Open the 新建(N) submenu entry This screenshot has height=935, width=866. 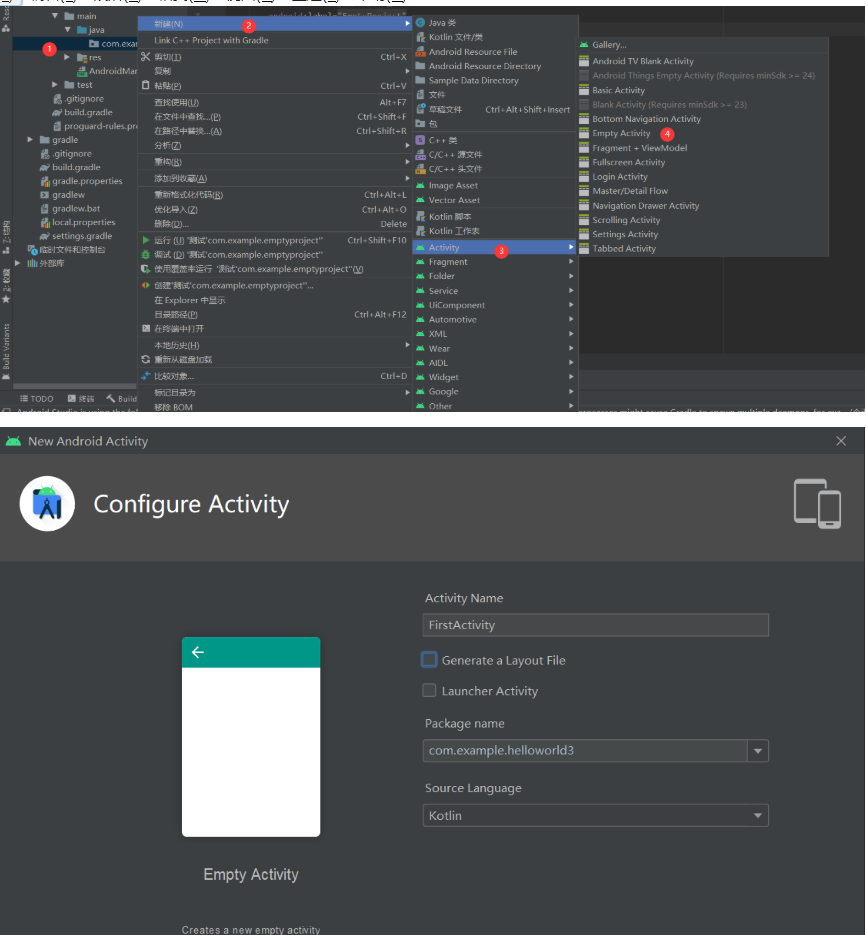pyautogui.click(x=275, y=23)
